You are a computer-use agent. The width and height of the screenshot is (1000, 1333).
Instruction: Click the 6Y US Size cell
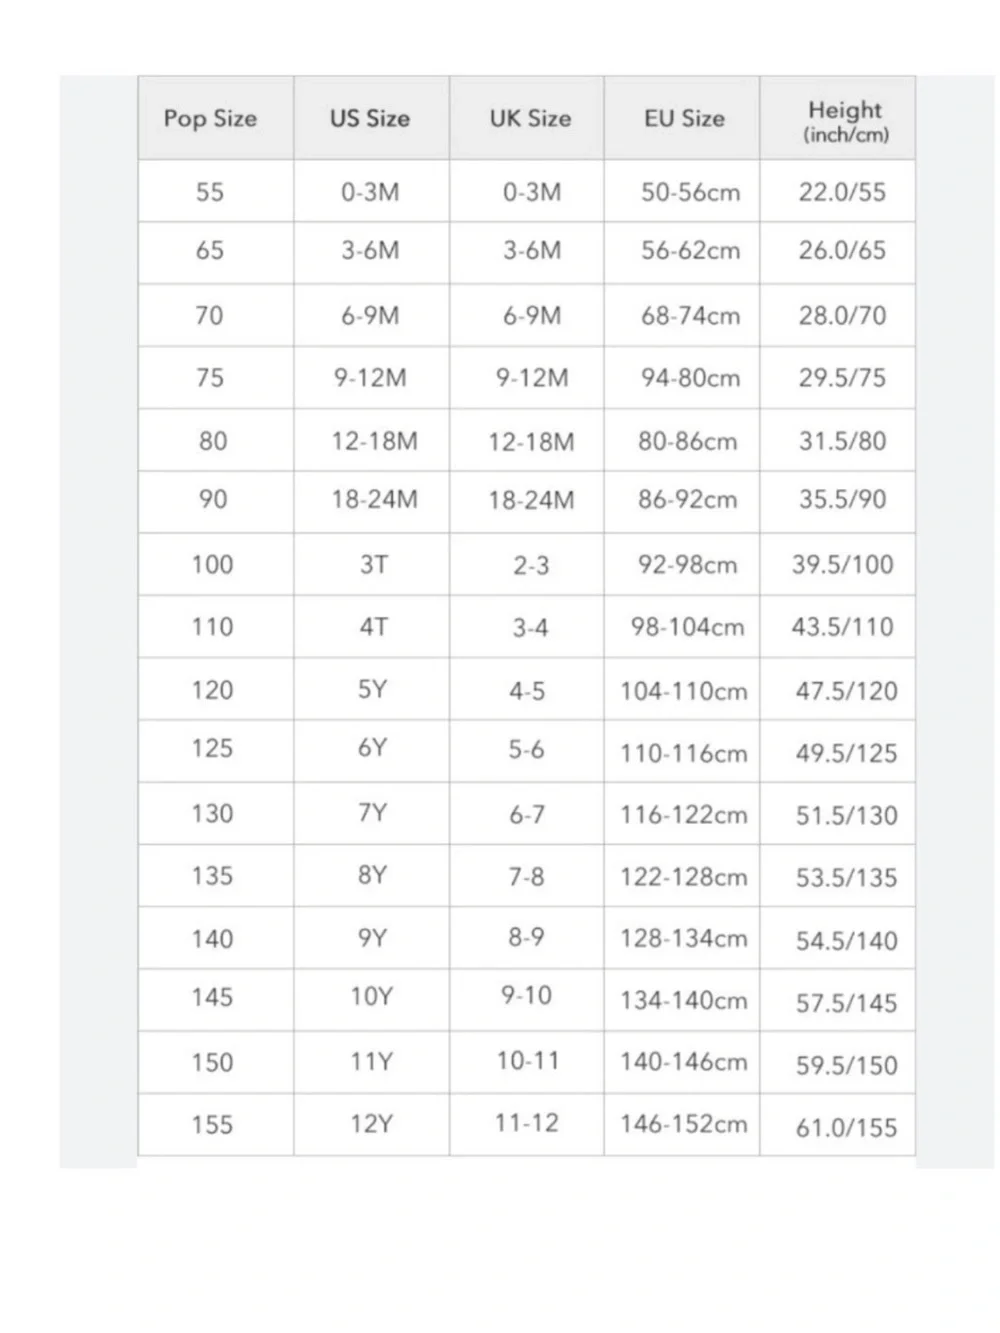[x=371, y=751]
